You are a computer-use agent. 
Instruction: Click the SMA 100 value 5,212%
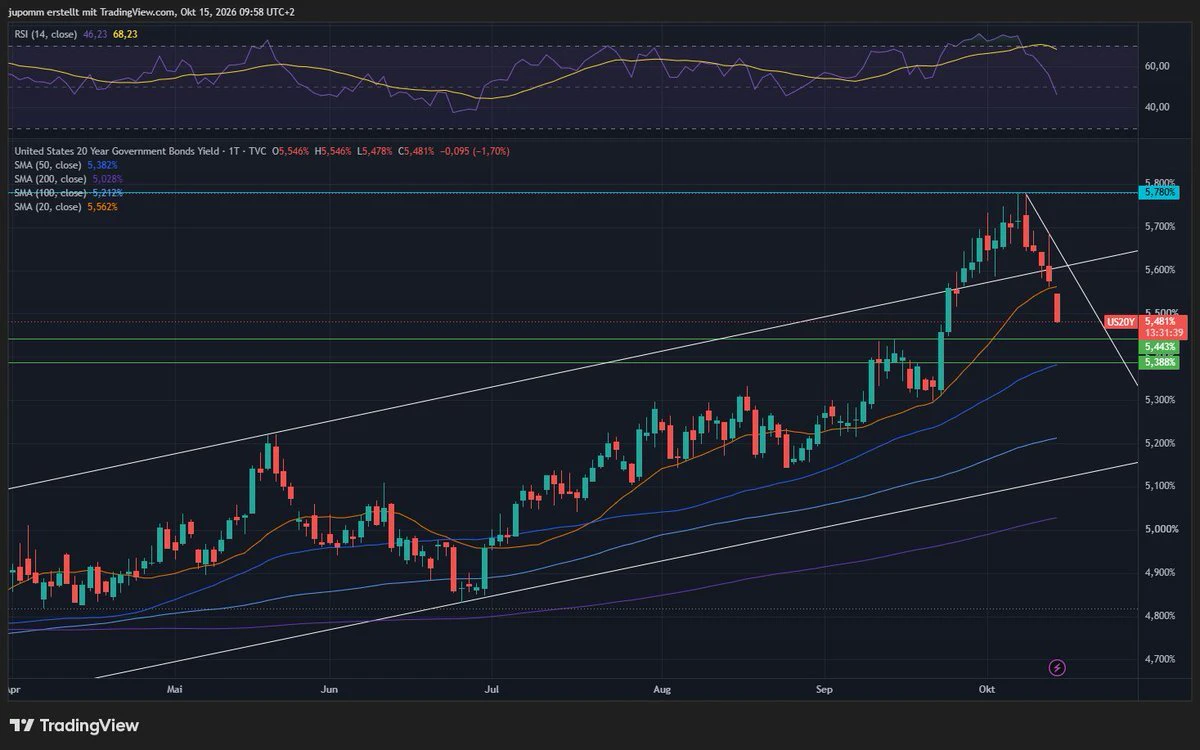(x=107, y=193)
